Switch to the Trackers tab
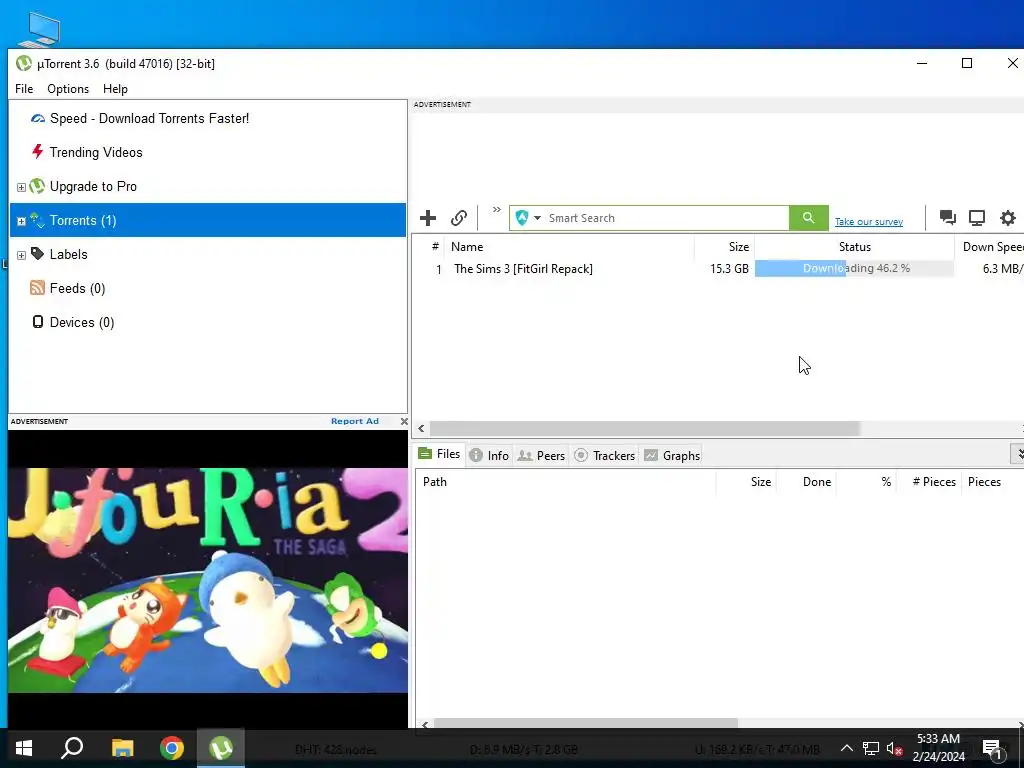 pos(605,455)
